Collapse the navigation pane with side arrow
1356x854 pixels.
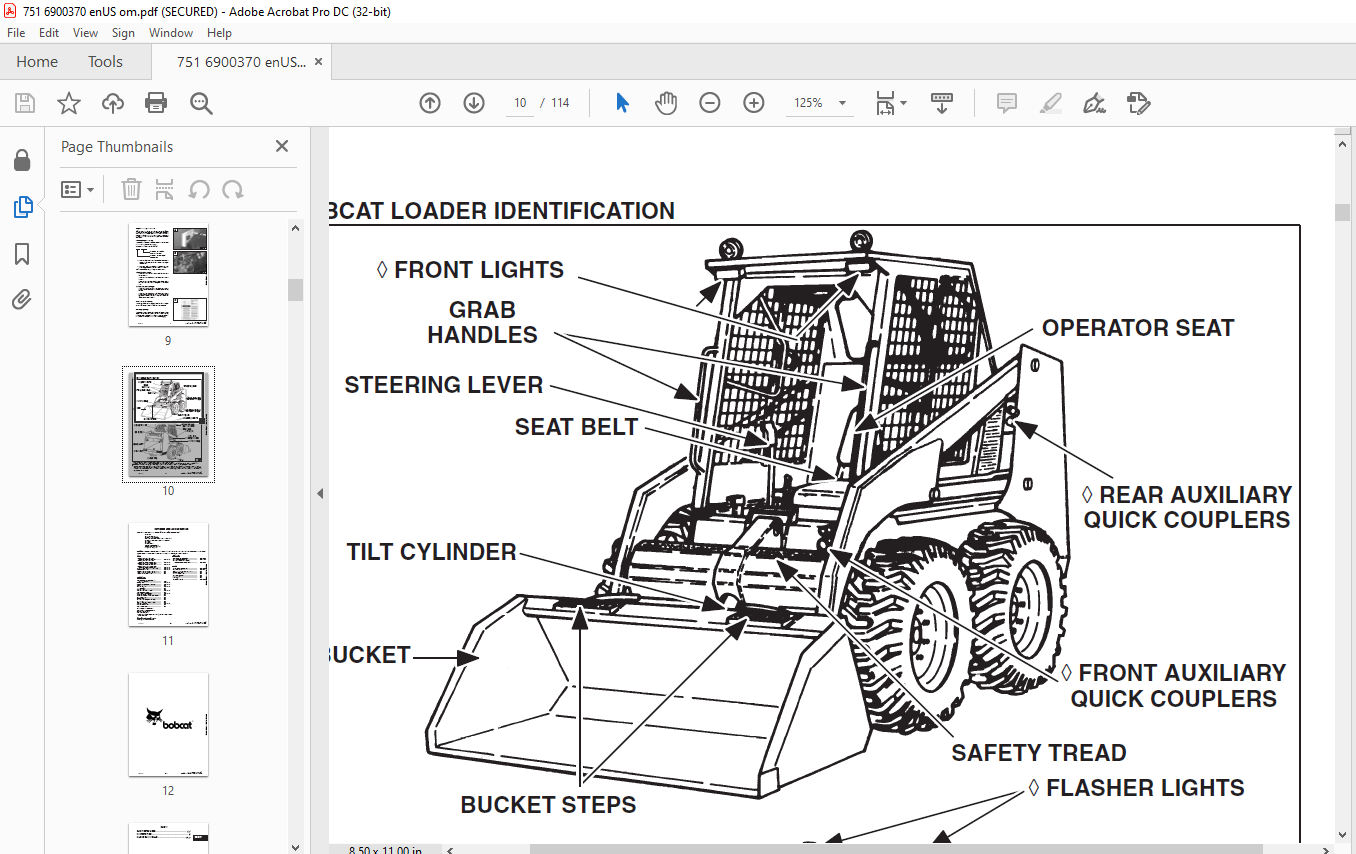[x=320, y=493]
